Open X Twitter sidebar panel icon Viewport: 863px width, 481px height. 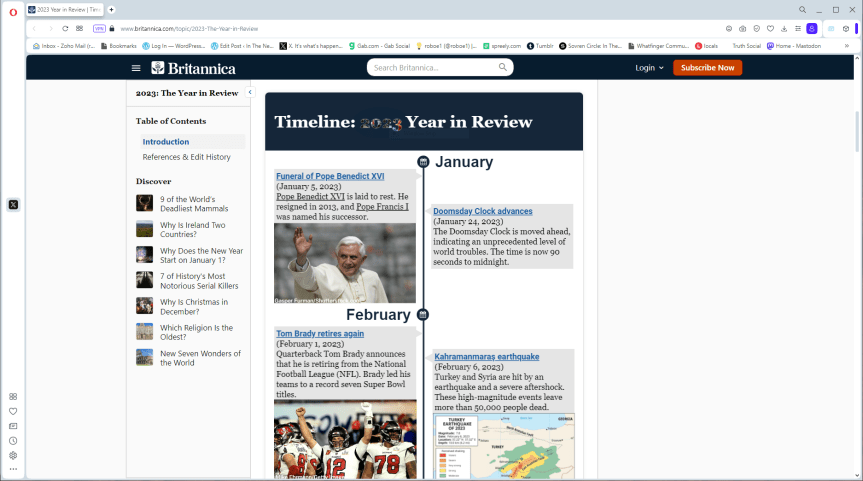pos(13,205)
